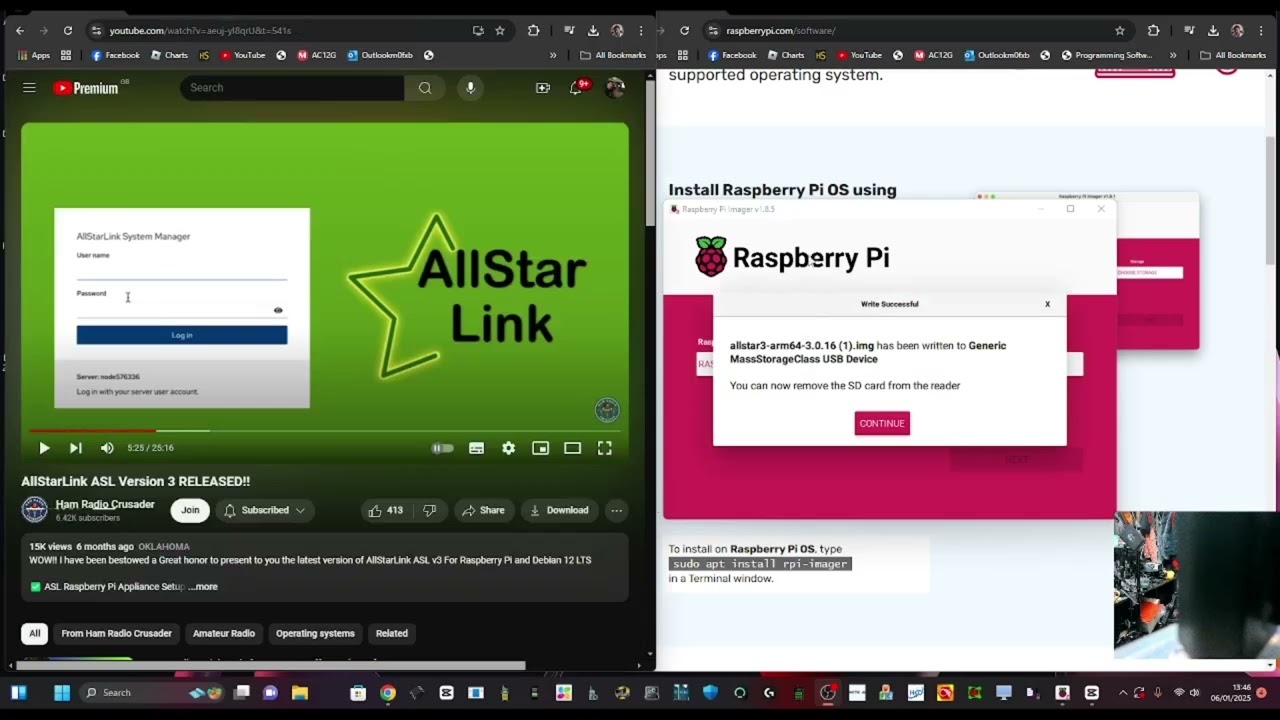Enter fullscreen in video player
Image resolution: width=1280 pixels, height=720 pixels.
[x=605, y=448]
